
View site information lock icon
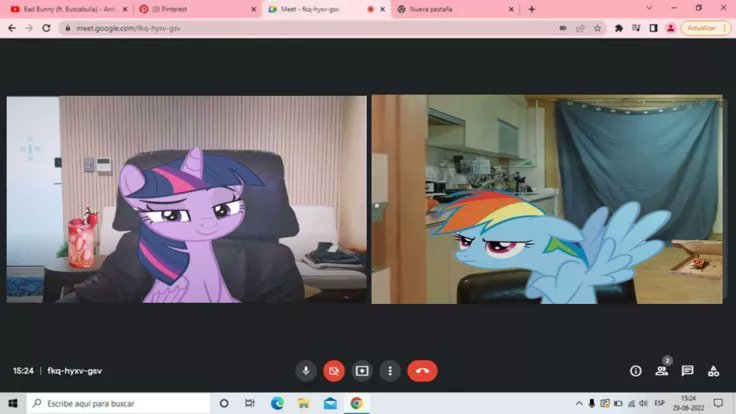click(68, 28)
